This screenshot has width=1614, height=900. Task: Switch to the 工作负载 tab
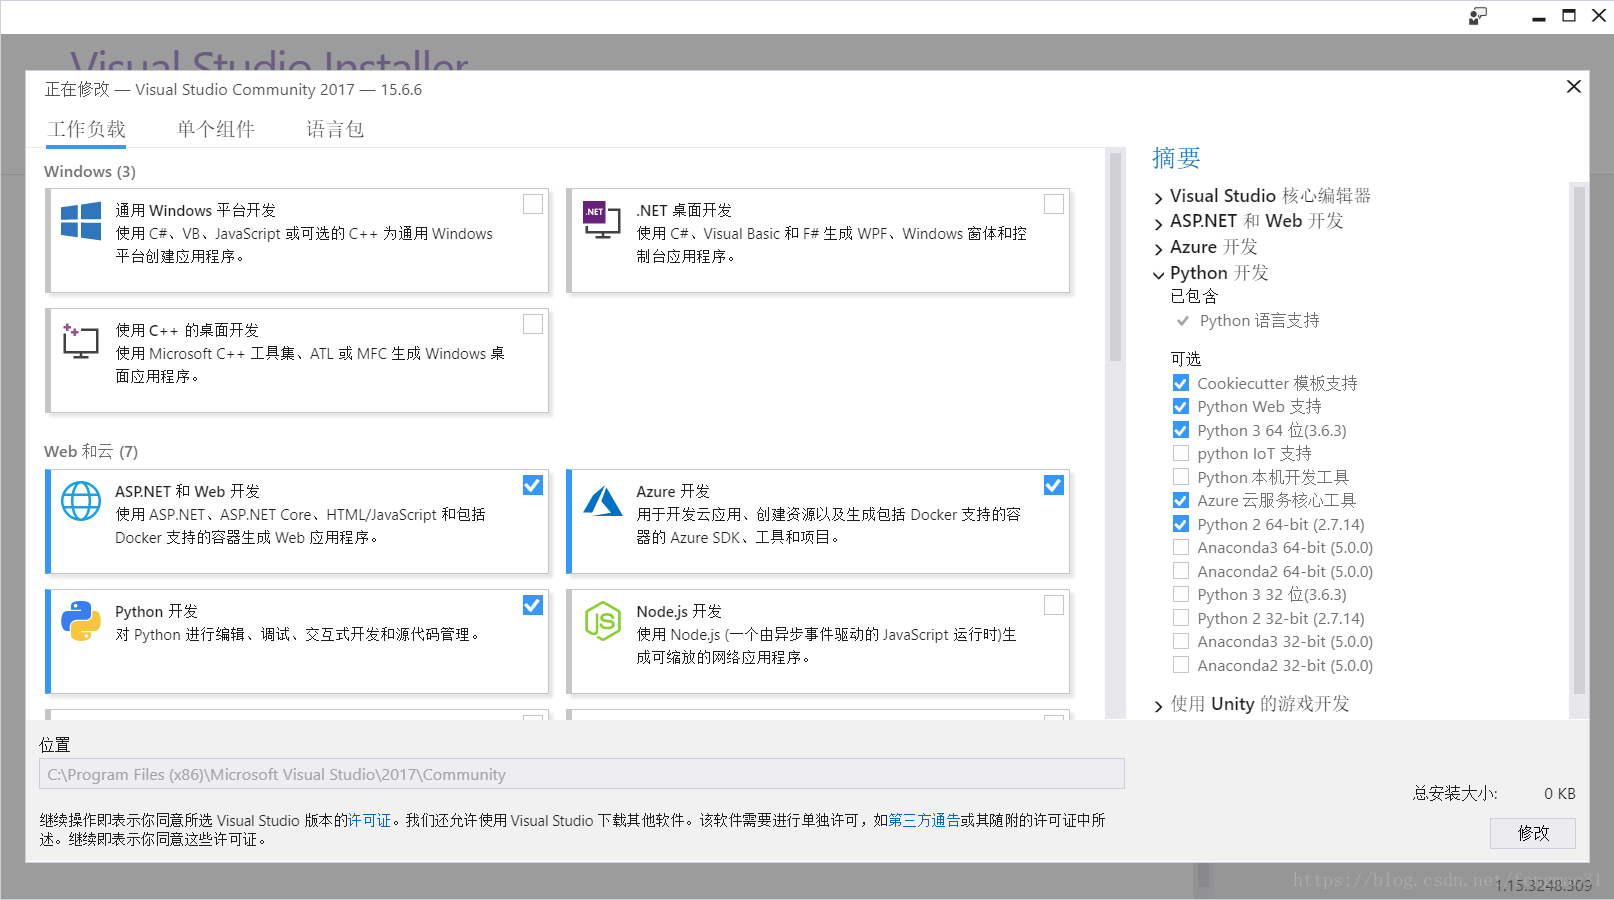(86, 129)
